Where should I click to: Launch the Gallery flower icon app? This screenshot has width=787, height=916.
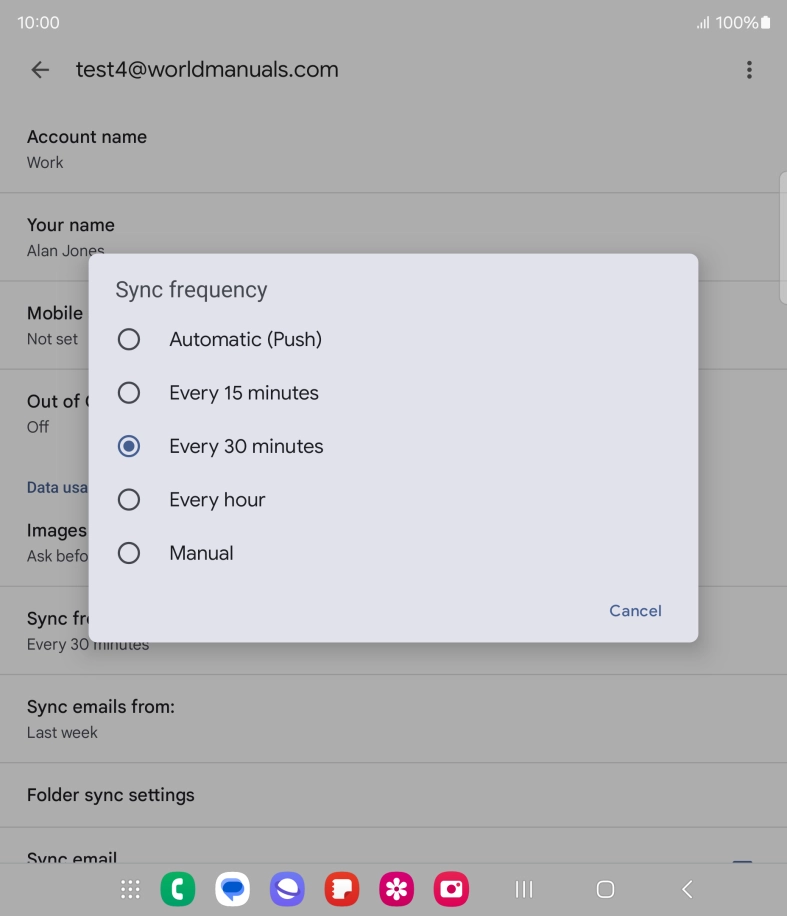[397, 889]
